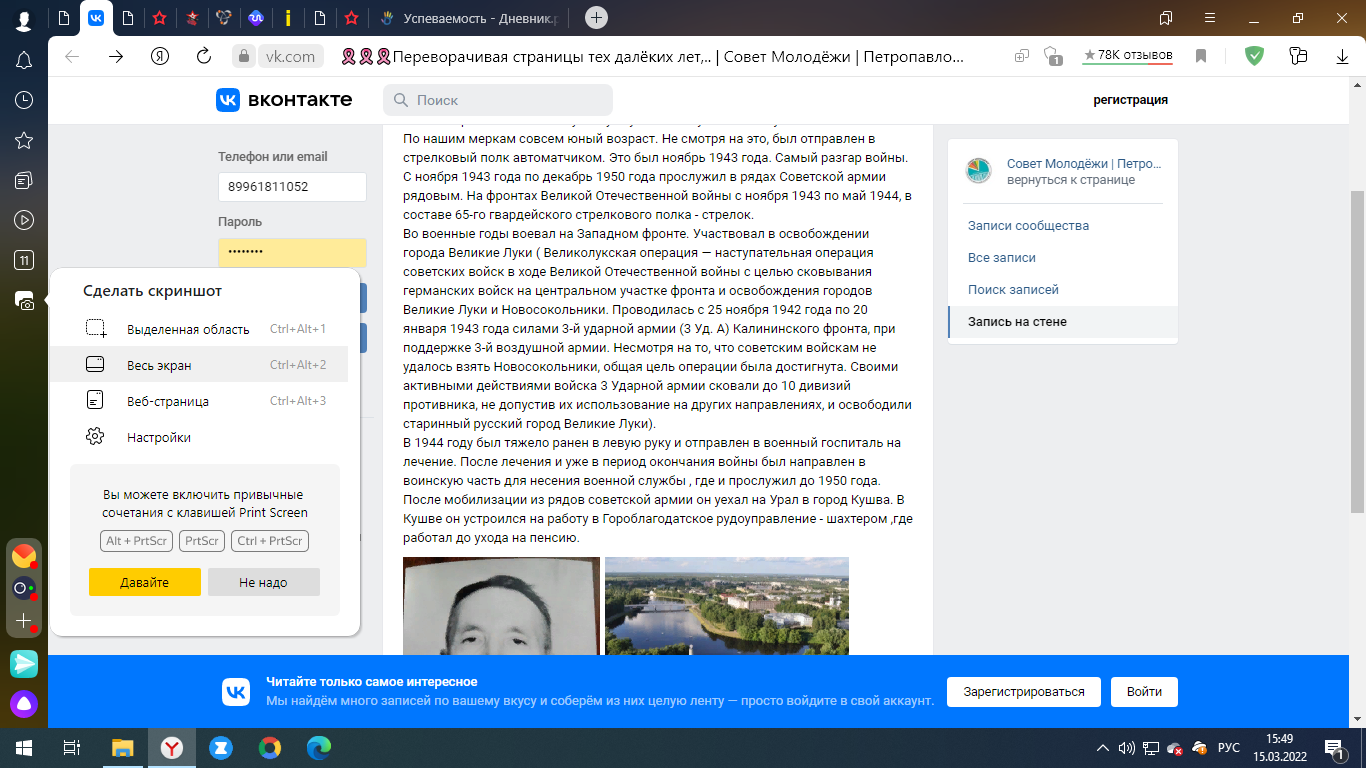Click the bookmark flag icon in address bar
This screenshot has width=1366, height=768.
pyautogui.click(x=1201, y=56)
